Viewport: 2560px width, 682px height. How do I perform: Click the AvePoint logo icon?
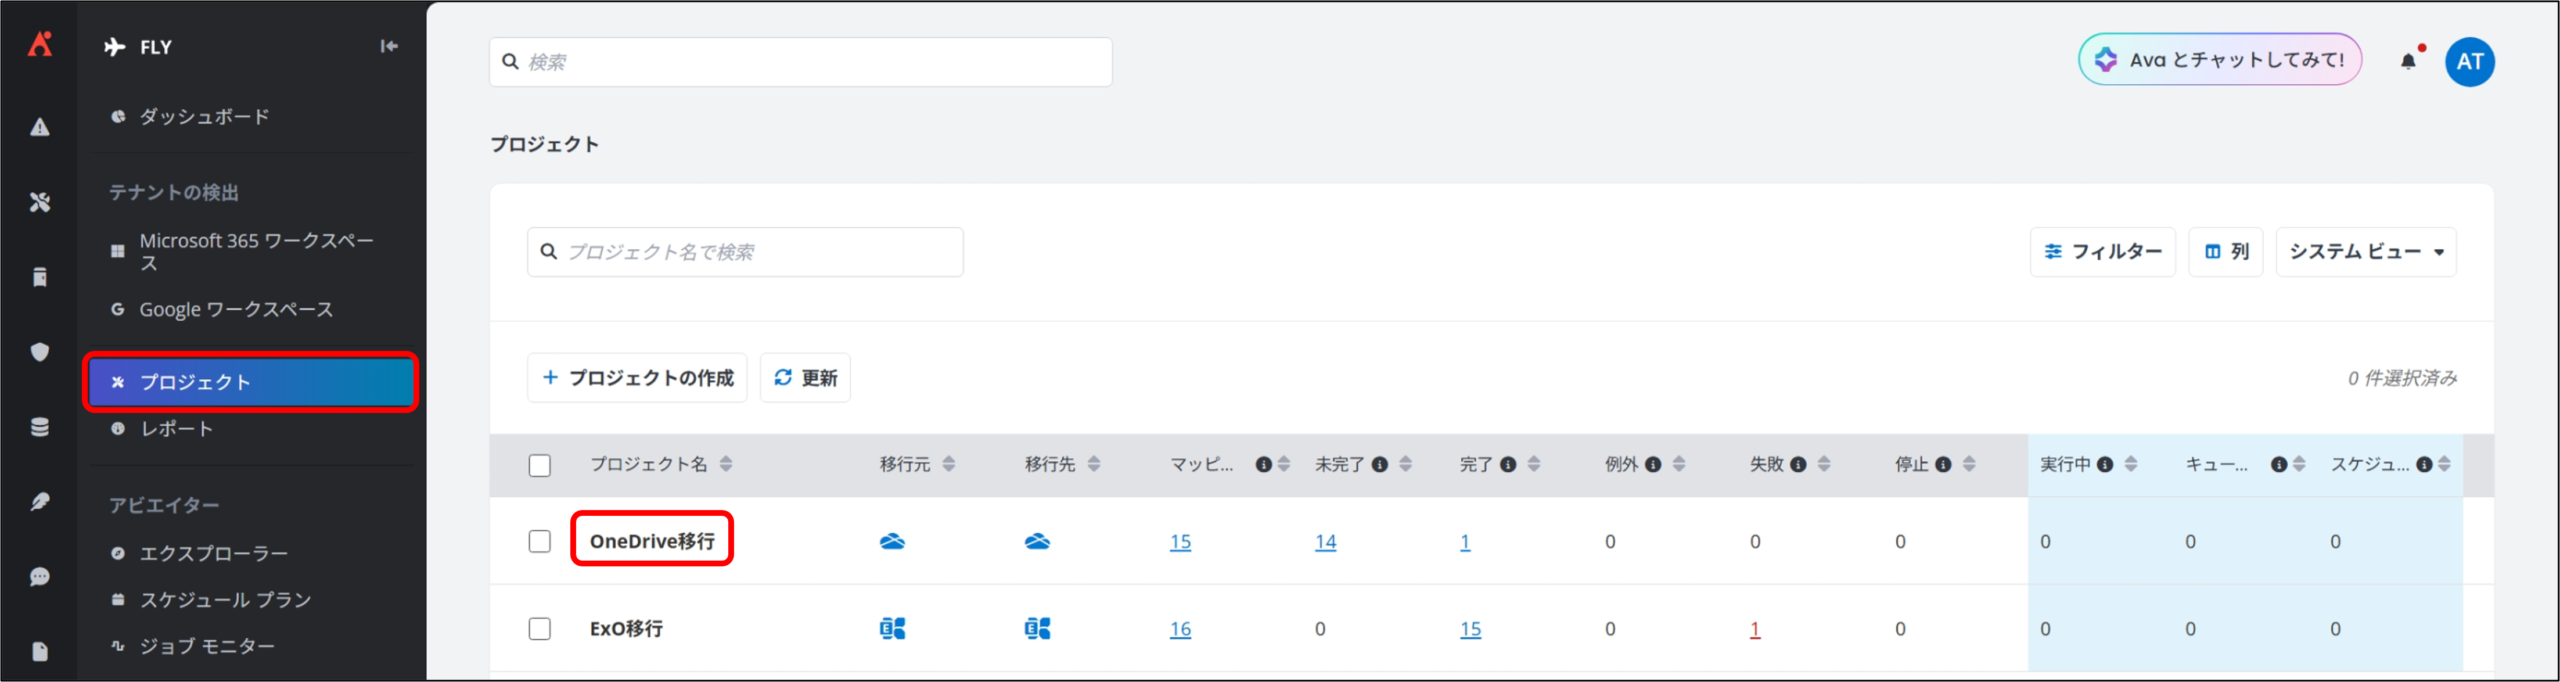point(40,44)
